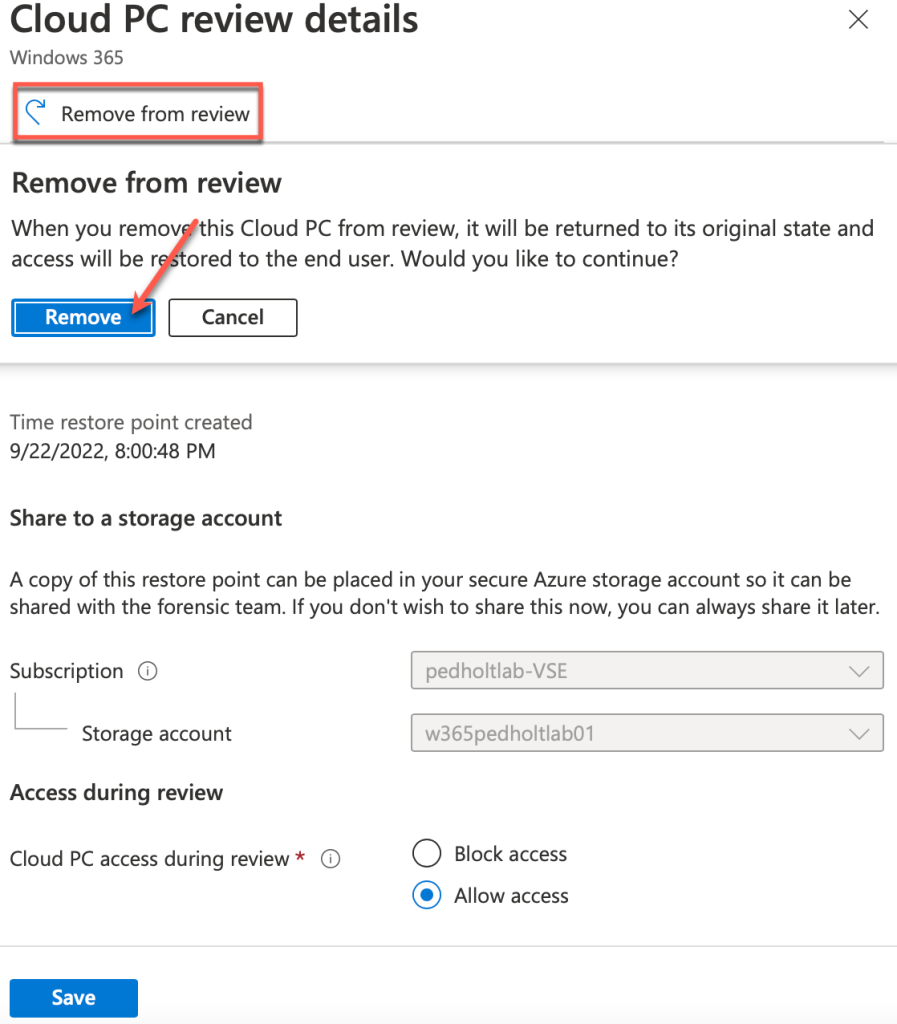The image size is (897, 1024).
Task: Click the Subscription info icon
Action: pyautogui.click(x=148, y=671)
